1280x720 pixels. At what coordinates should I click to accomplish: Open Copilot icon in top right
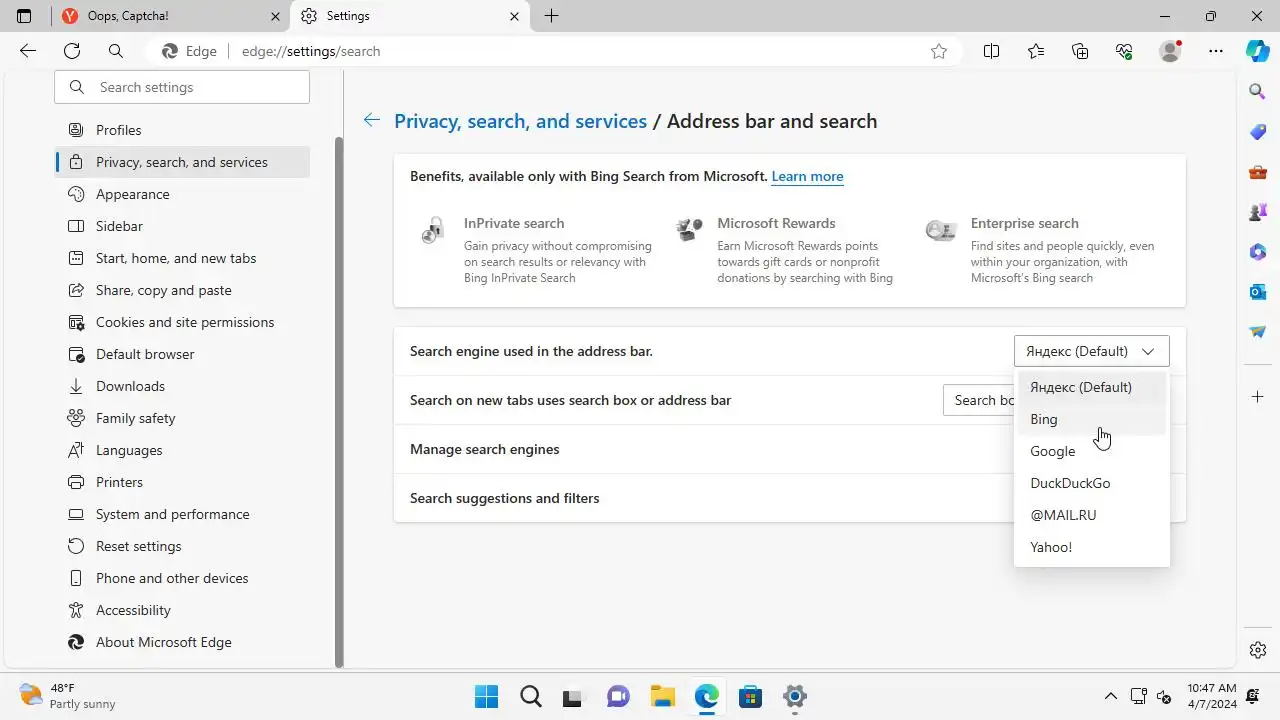[1258, 51]
